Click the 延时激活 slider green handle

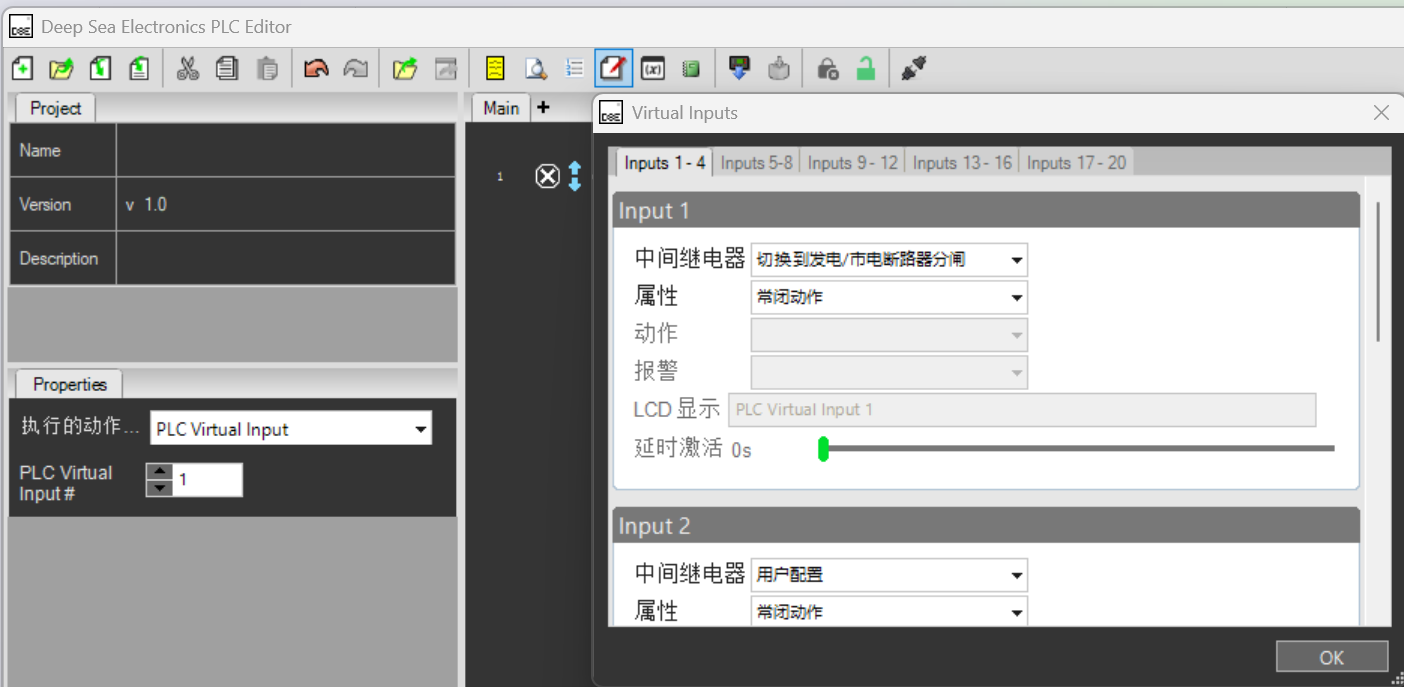click(824, 449)
